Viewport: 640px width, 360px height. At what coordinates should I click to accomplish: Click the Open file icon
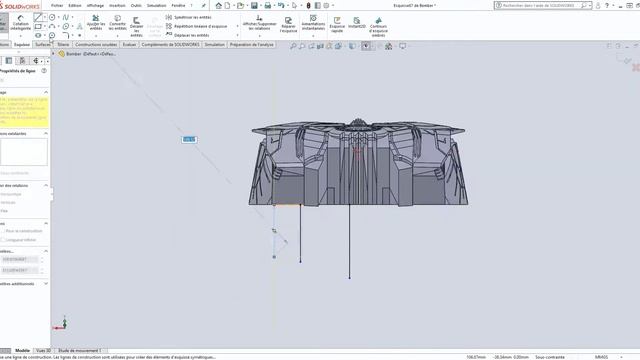[240, 5]
